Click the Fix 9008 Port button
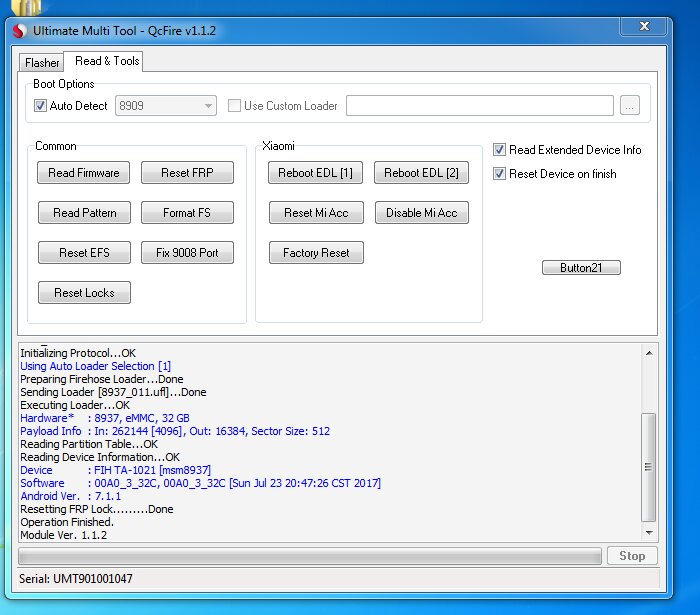Viewport: 700px width, 615px height. (187, 253)
